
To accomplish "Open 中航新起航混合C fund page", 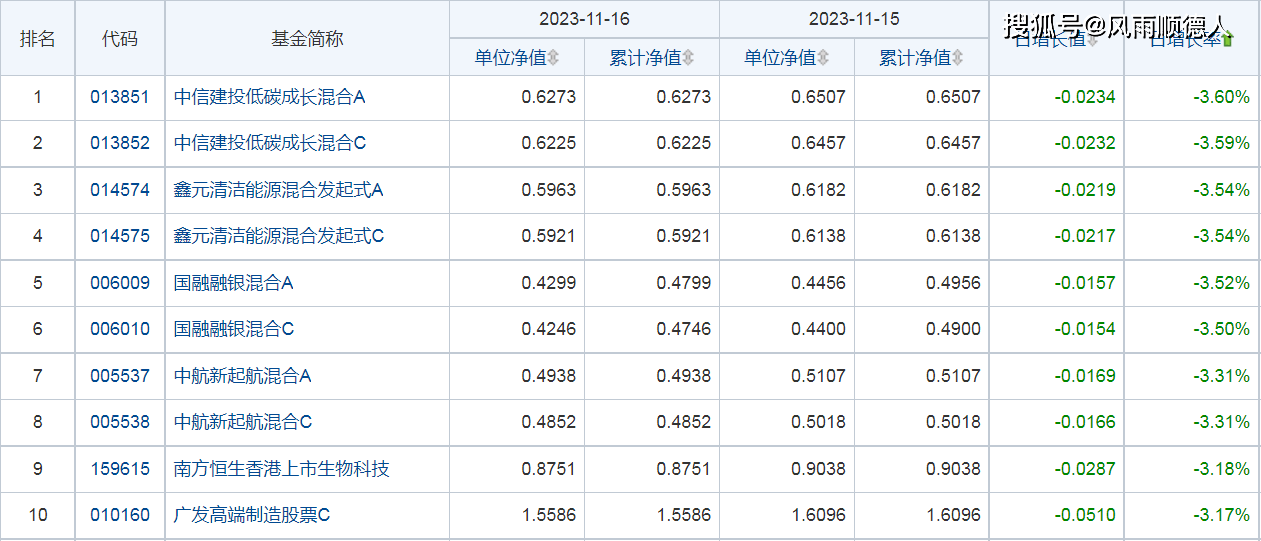I will [243, 422].
